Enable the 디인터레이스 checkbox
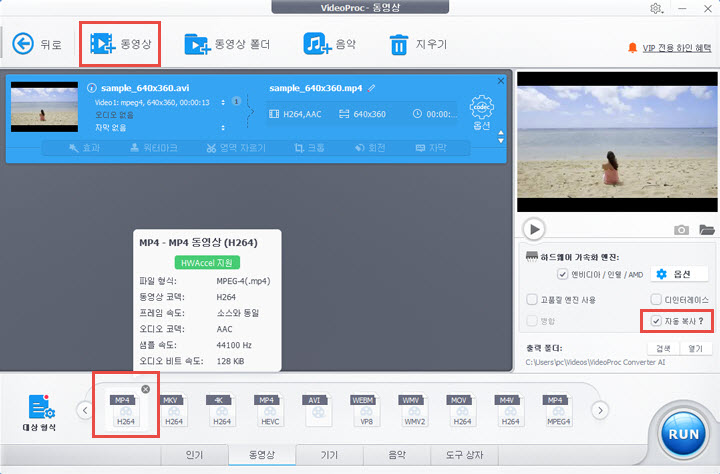The image size is (720, 474). tap(656, 299)
